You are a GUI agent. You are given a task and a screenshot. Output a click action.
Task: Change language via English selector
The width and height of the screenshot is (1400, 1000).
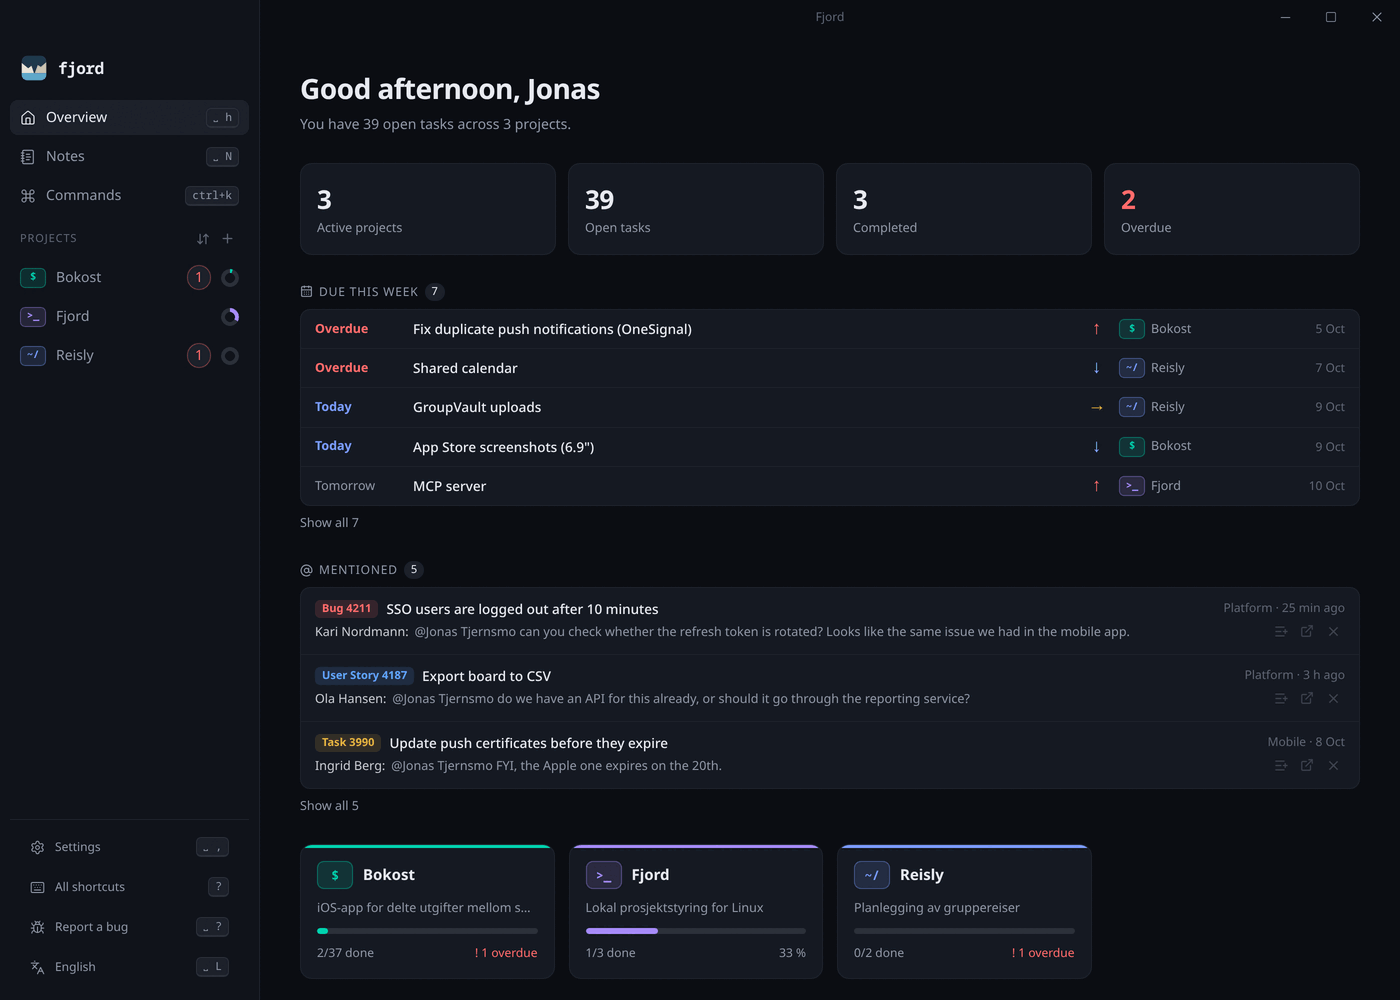[x=129, y=967]
